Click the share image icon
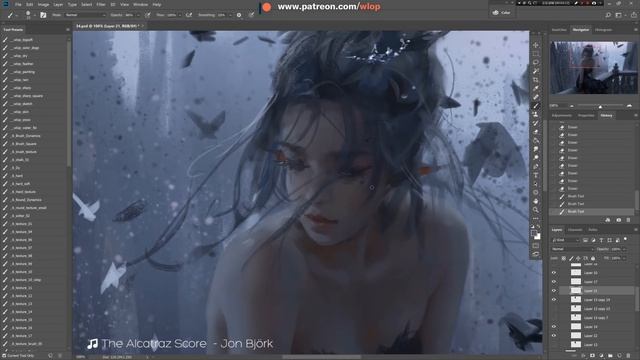Image resolution: width=640 pixels, height=360 pixels. (634, 15)
